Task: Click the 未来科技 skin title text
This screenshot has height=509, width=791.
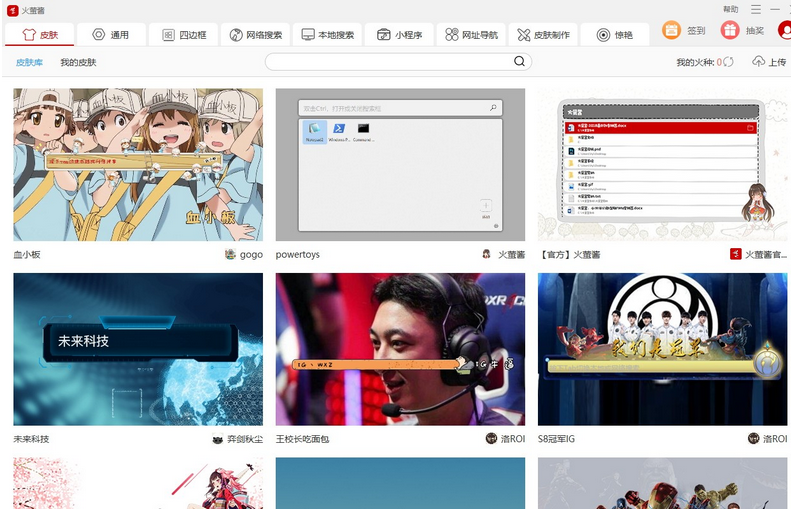Action: (31, 439)
